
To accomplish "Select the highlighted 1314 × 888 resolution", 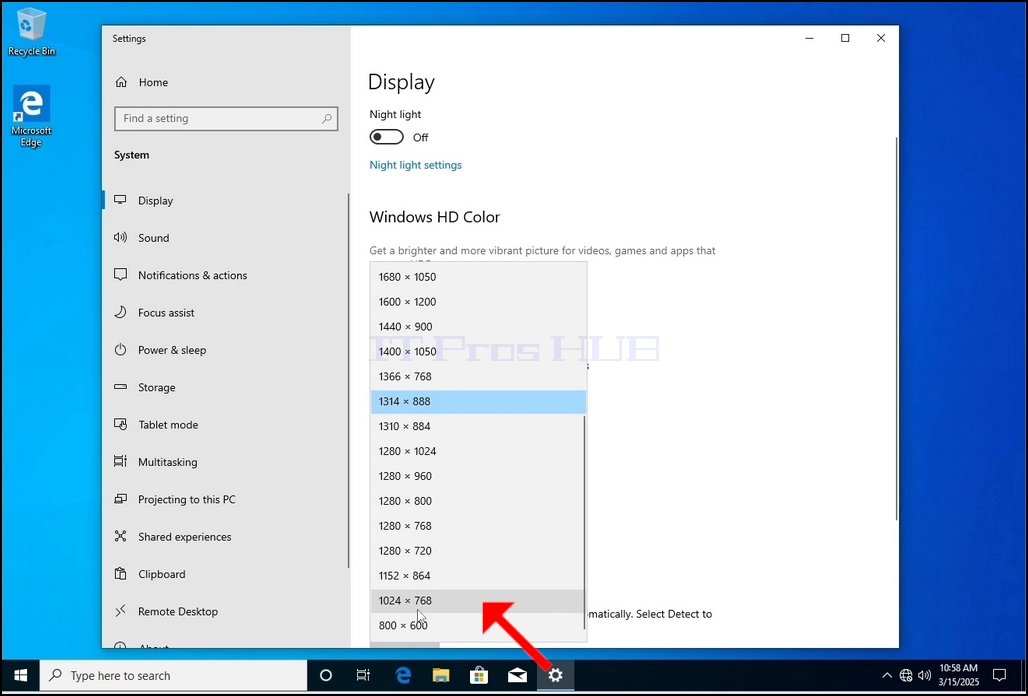I will [478, 402].
